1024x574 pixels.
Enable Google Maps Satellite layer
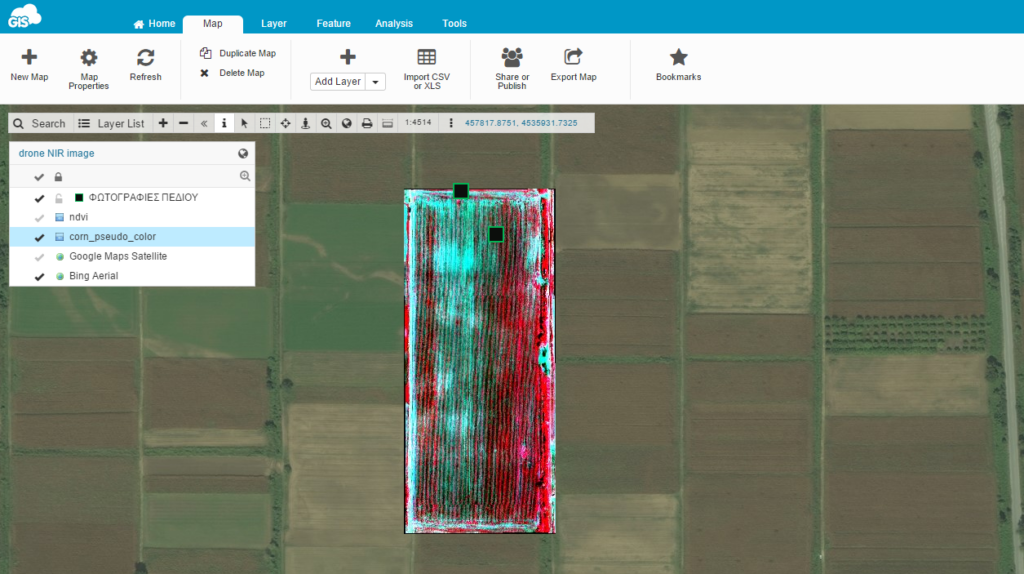(x=39, y=257)
